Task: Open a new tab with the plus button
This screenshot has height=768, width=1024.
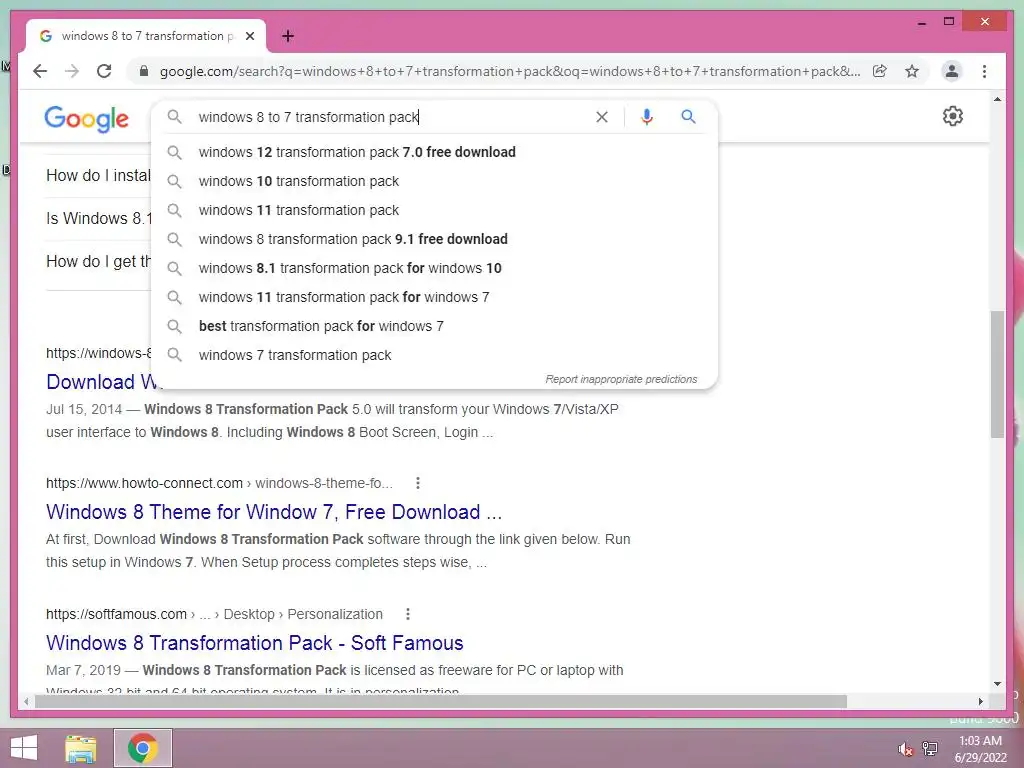Action: click(x=288, y=36)
